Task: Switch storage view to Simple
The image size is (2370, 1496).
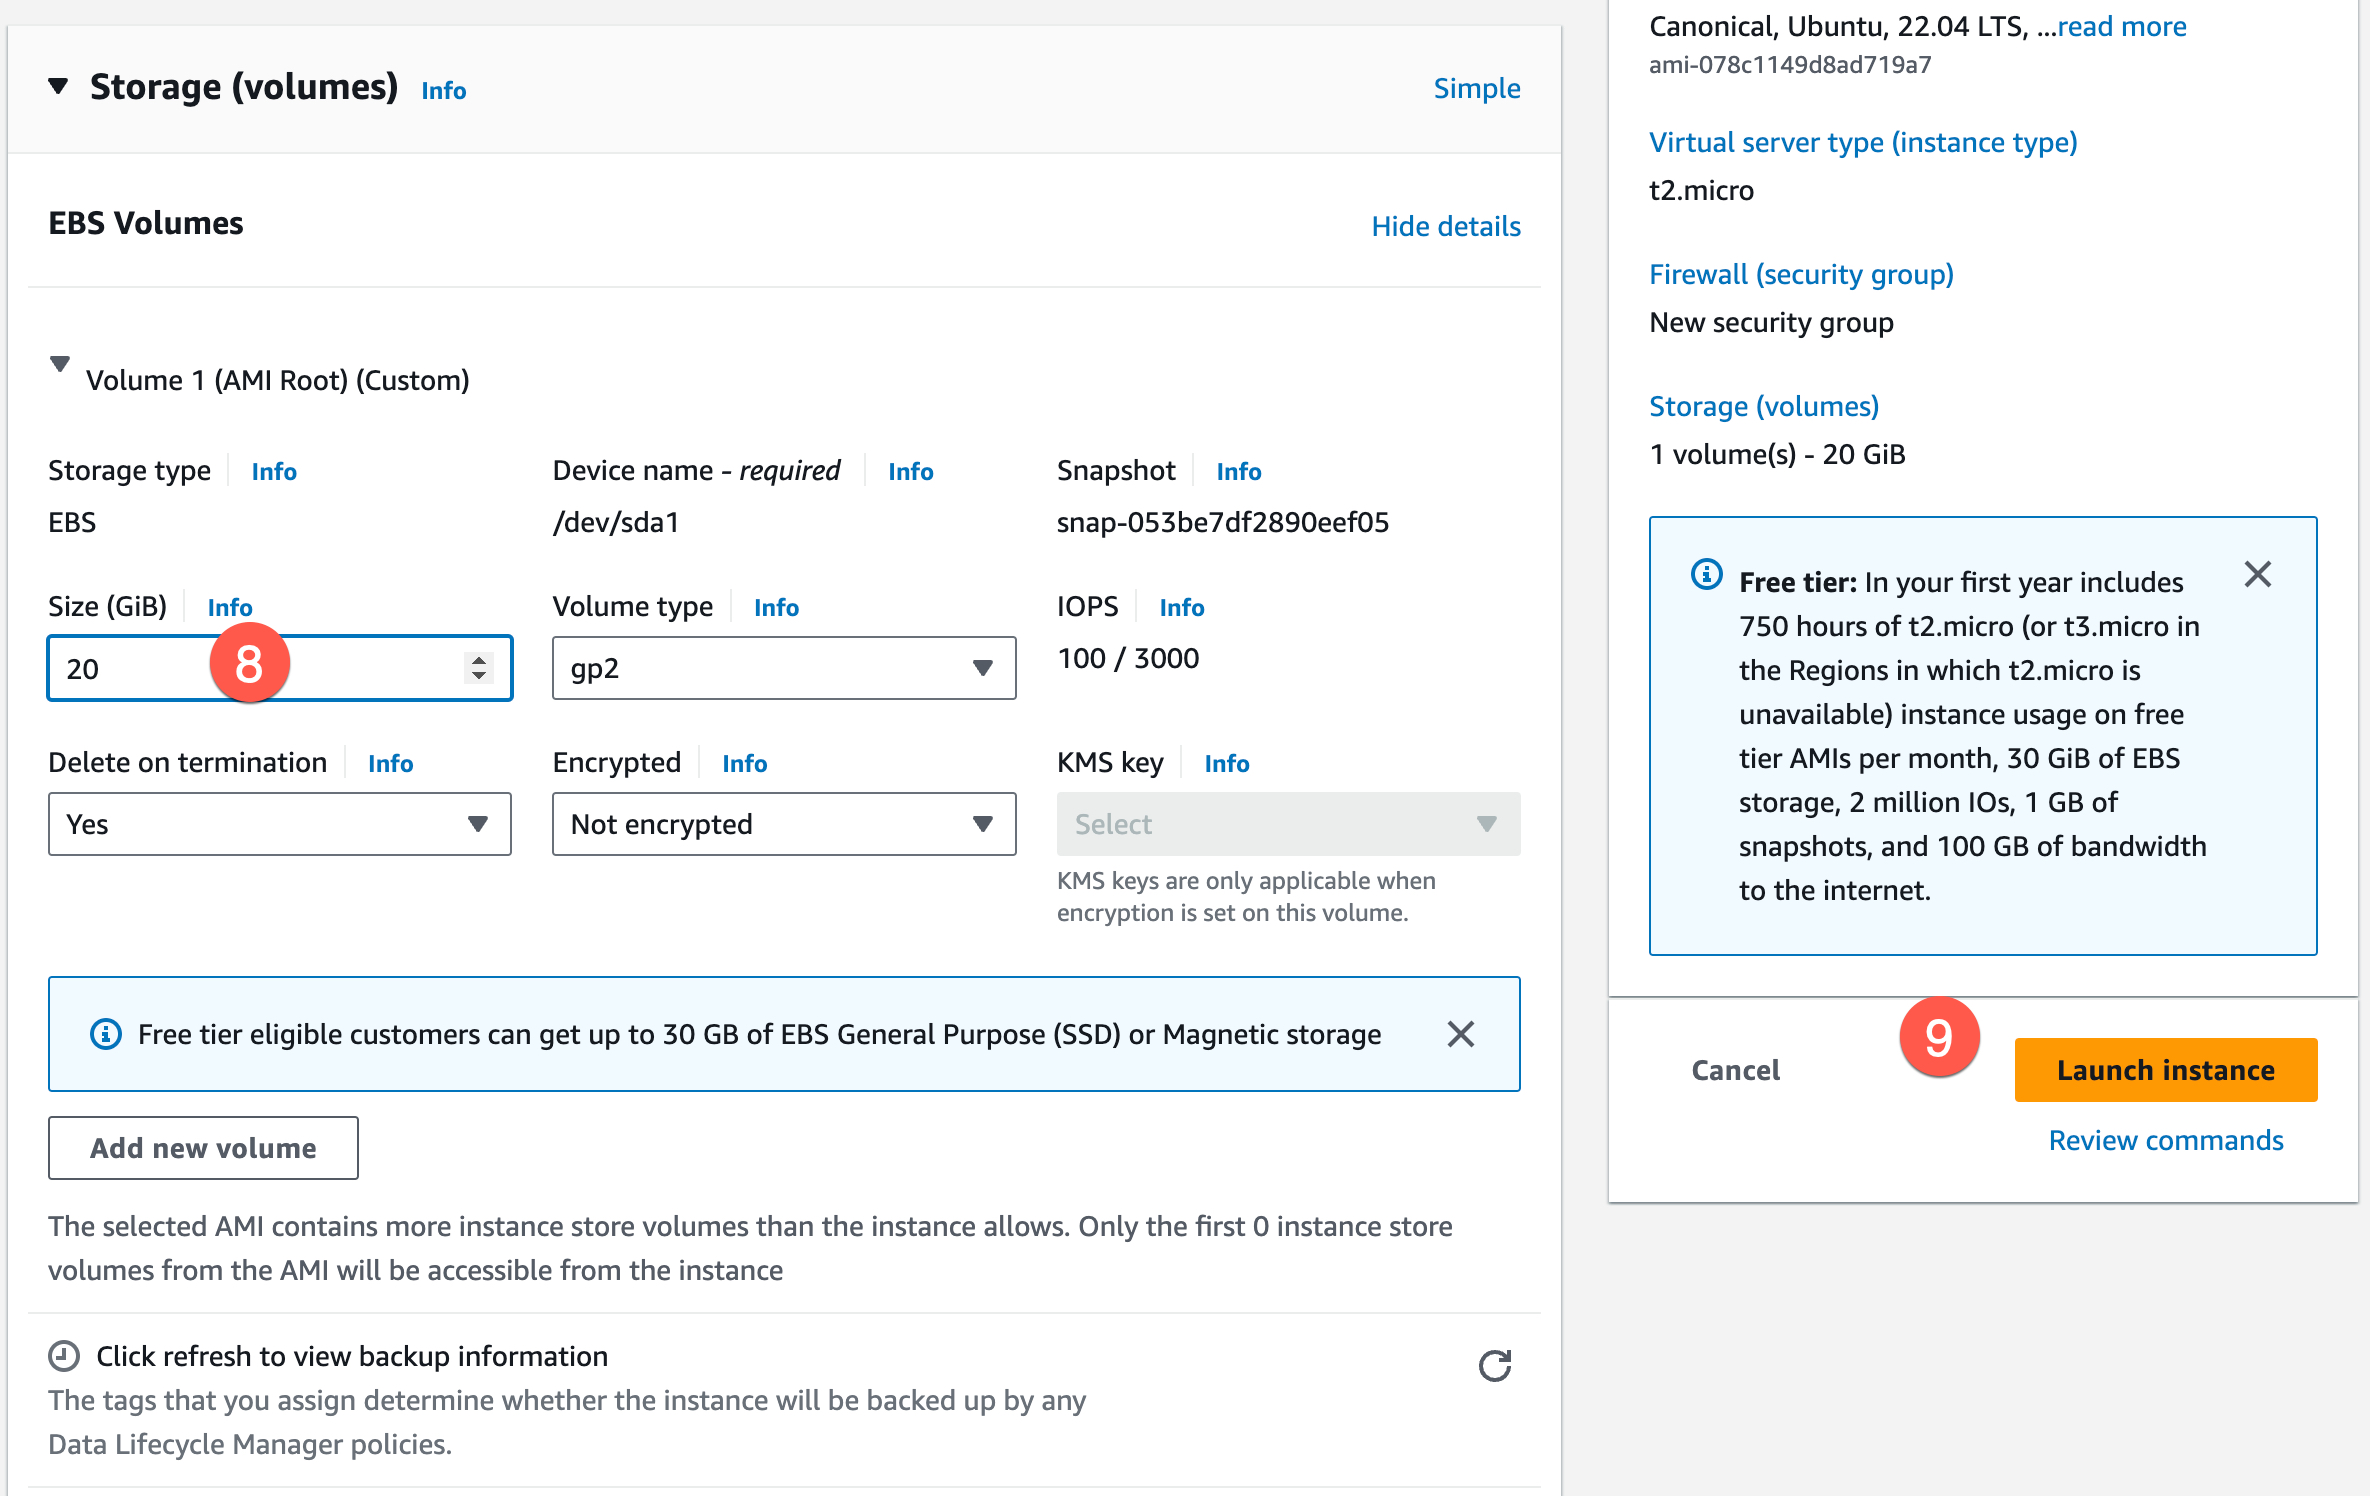Action: [x=1476, y=88]
